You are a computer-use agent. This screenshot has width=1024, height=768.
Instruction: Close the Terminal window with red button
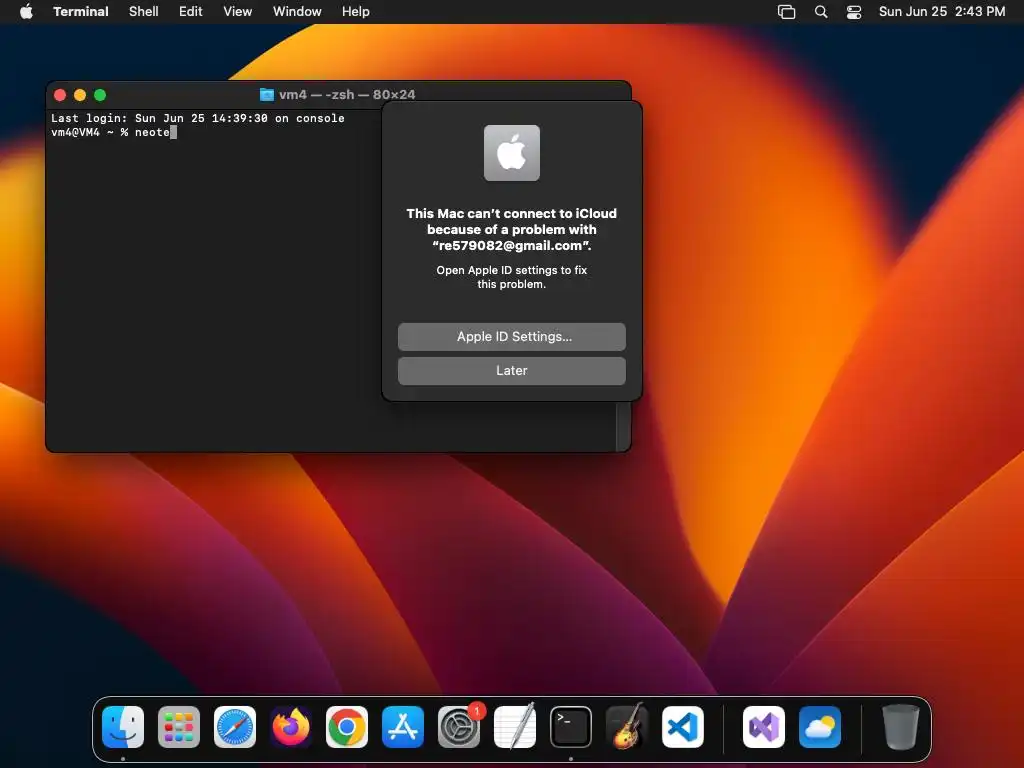coord(60,95)
